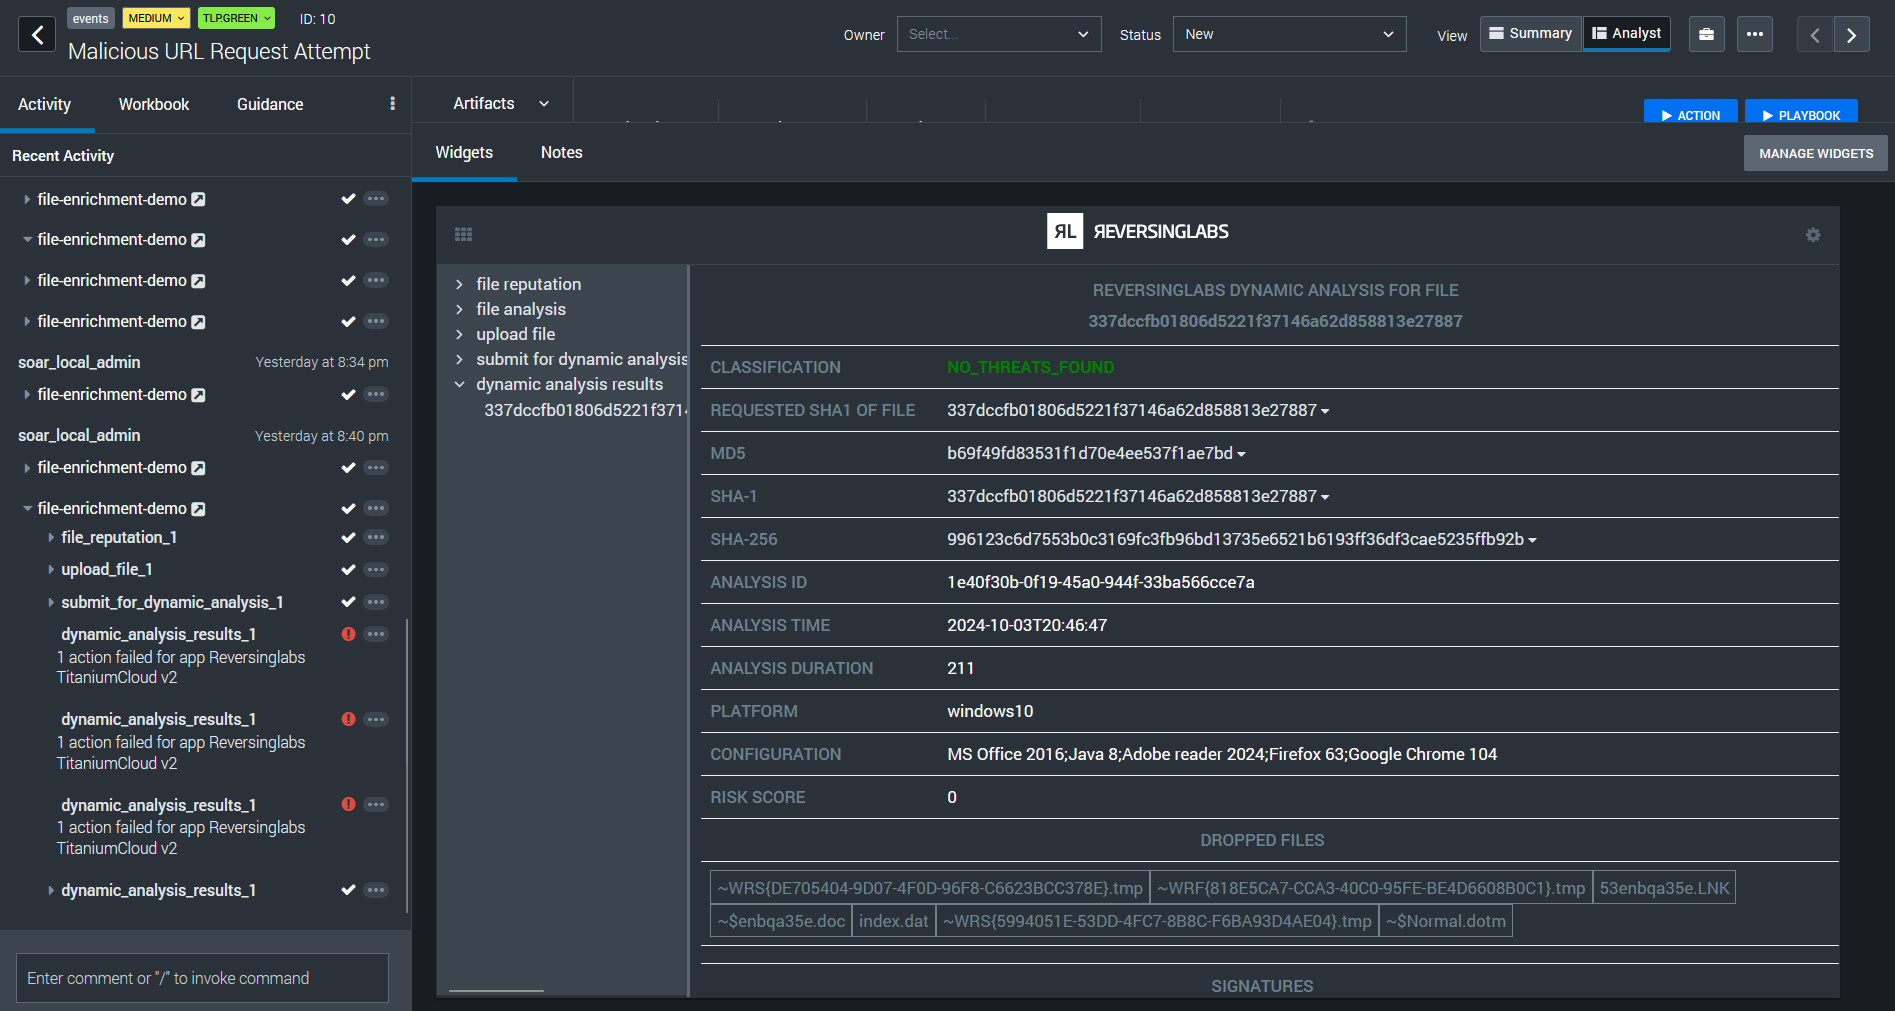Open dropped file 53enbqa35e.LNK

(1664, 888)
